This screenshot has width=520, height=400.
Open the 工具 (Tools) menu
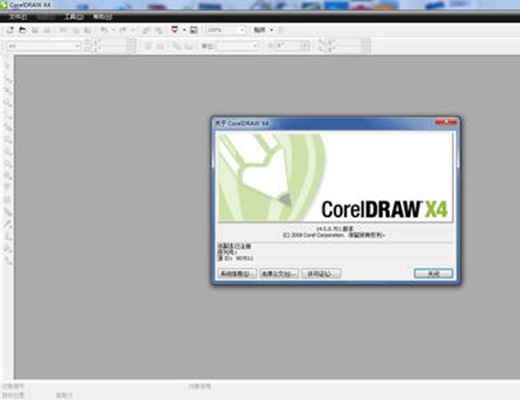point(74,17)
